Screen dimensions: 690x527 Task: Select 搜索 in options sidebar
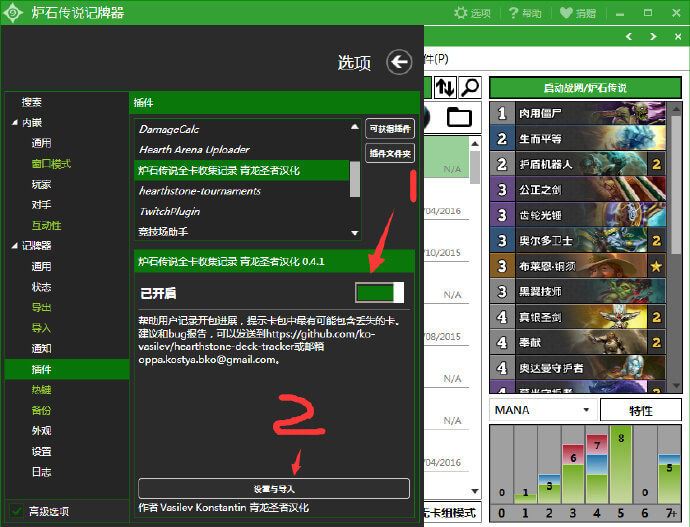click(x=32, y=102)
